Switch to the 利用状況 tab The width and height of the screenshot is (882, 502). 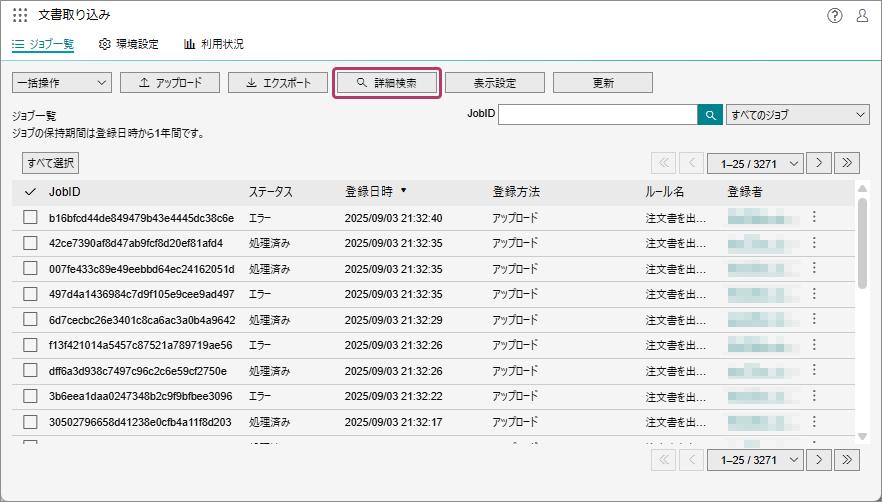tap(214, 44)
